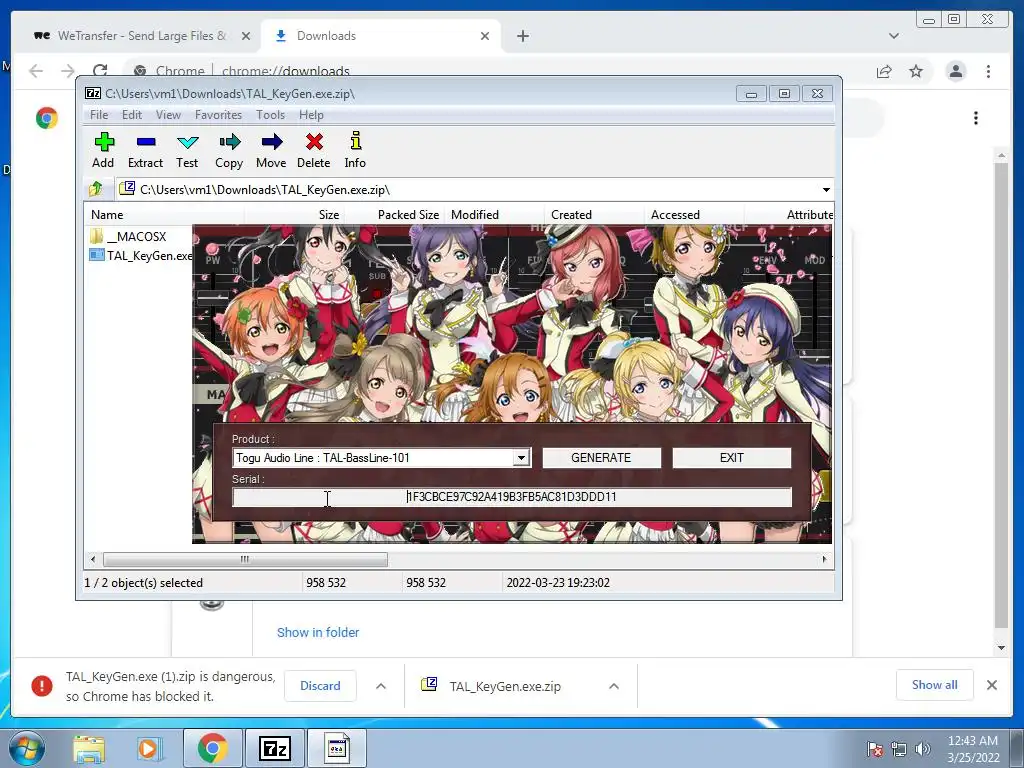Bookmark this page with the star icon

click(x=916, y=71)
